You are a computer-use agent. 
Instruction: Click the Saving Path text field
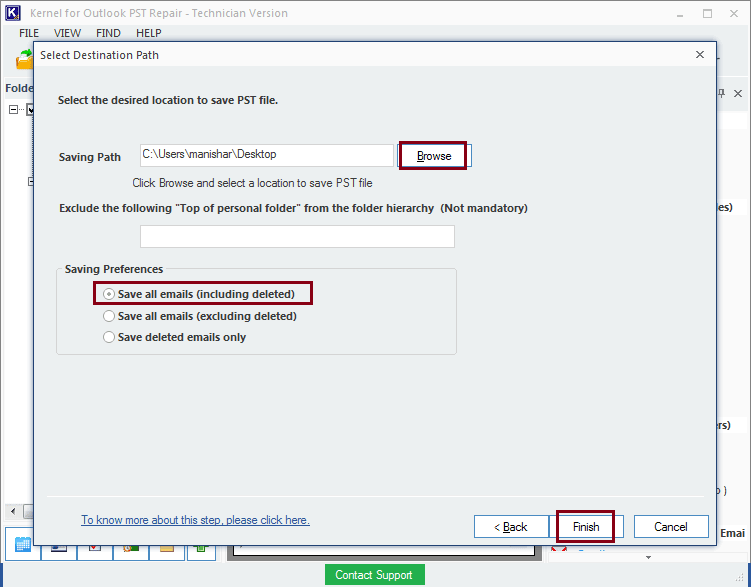coord(267,156)
